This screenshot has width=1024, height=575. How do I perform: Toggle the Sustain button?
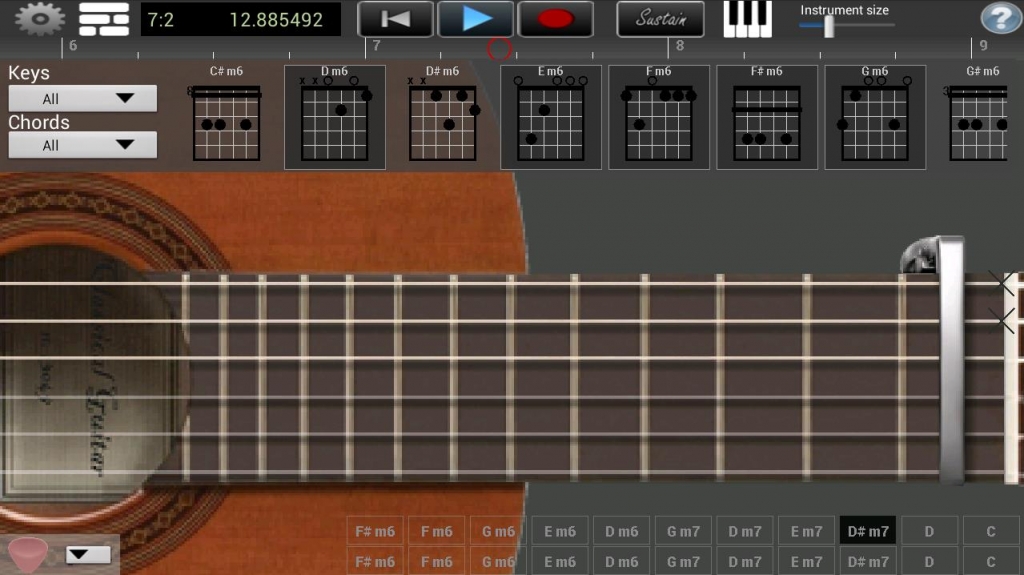[x=660, y=19]
